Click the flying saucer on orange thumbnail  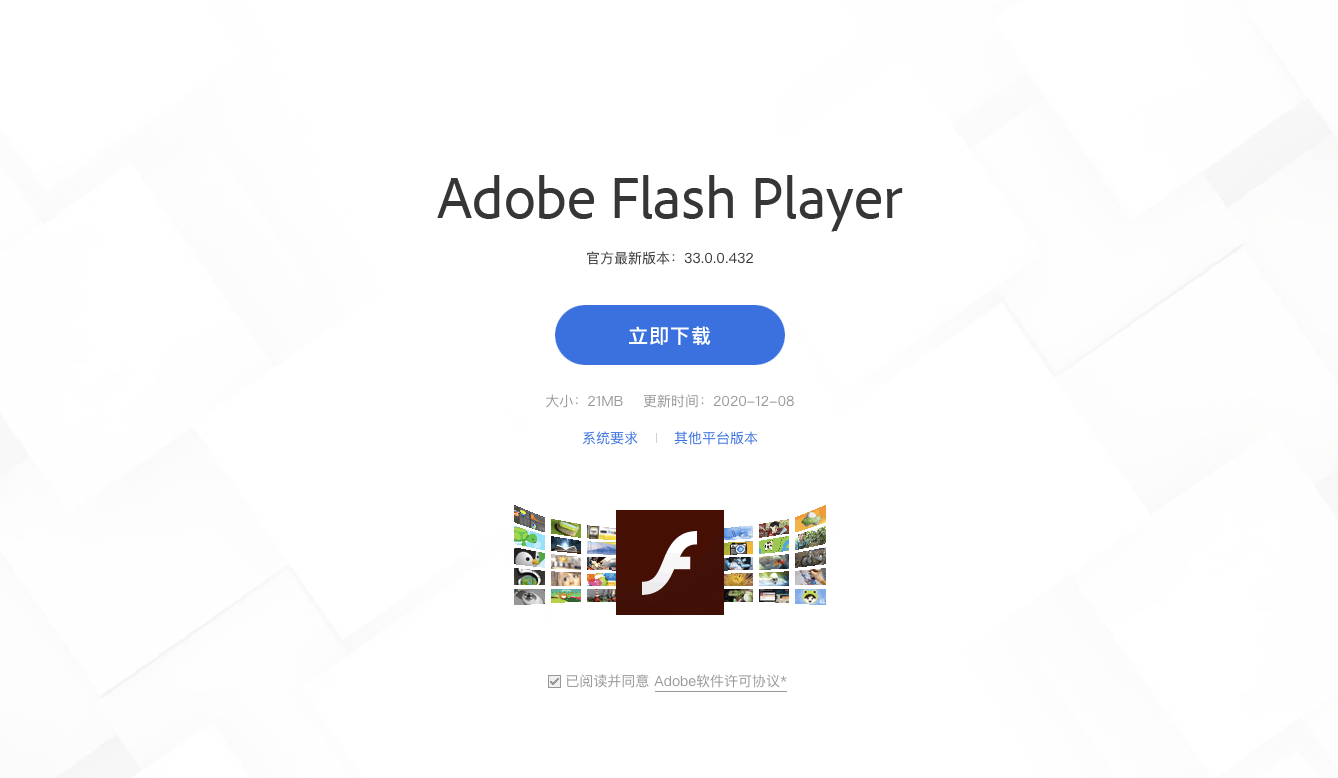810,518
